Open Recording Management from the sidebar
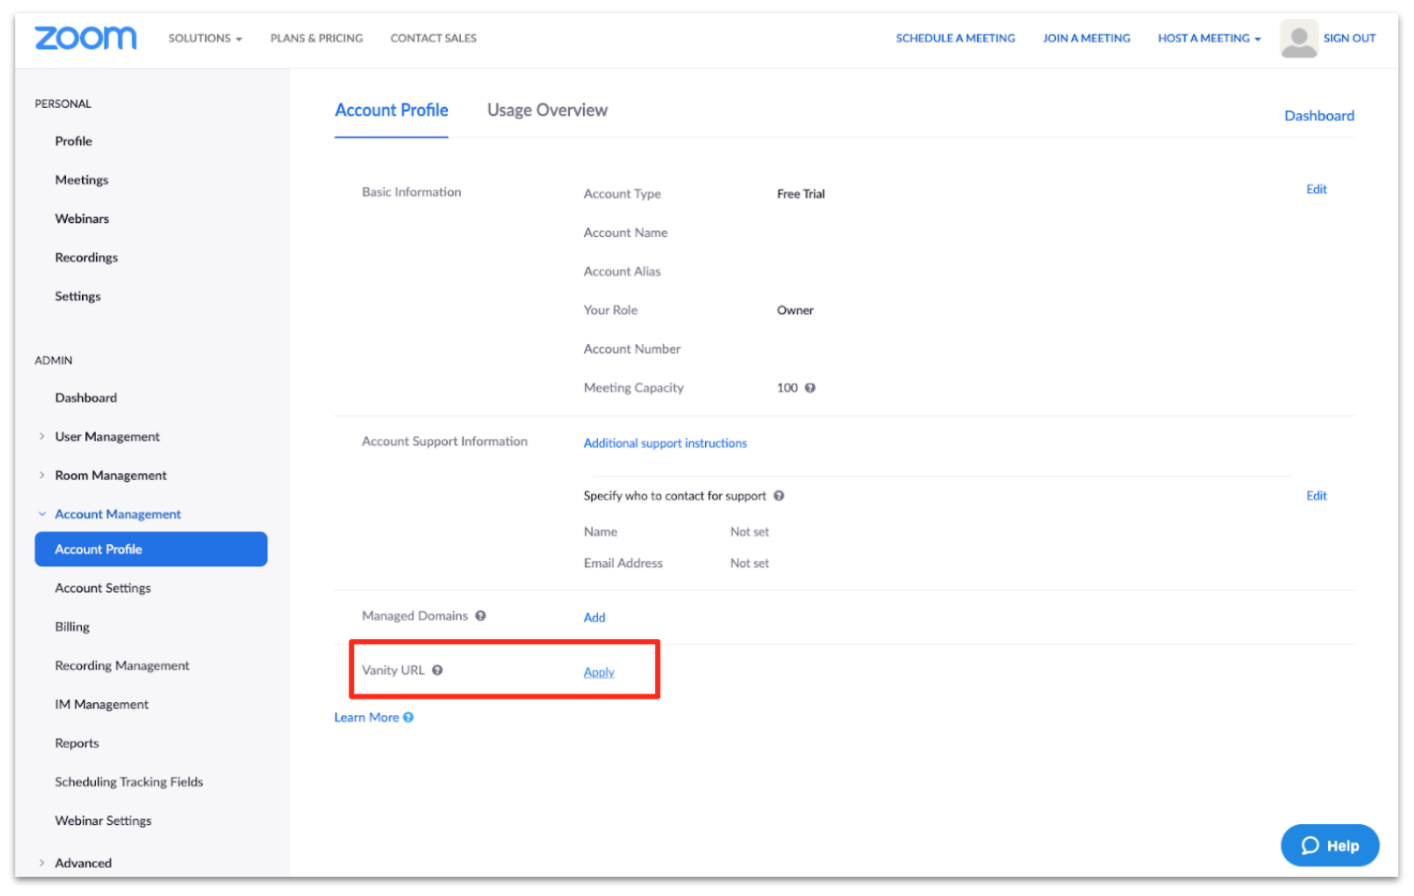 coord(122,665)
